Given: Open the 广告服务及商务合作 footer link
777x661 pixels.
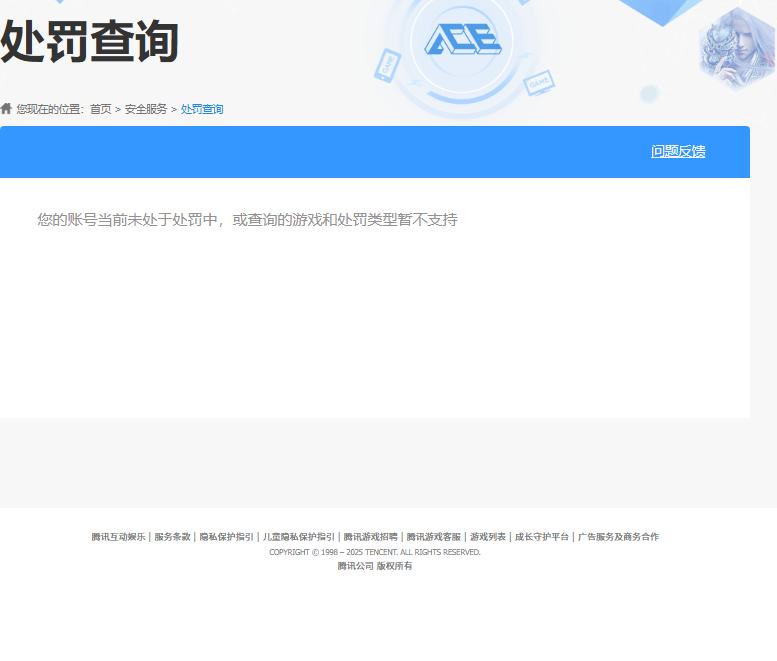Looking at the screenshot, I should coord(618,537).
